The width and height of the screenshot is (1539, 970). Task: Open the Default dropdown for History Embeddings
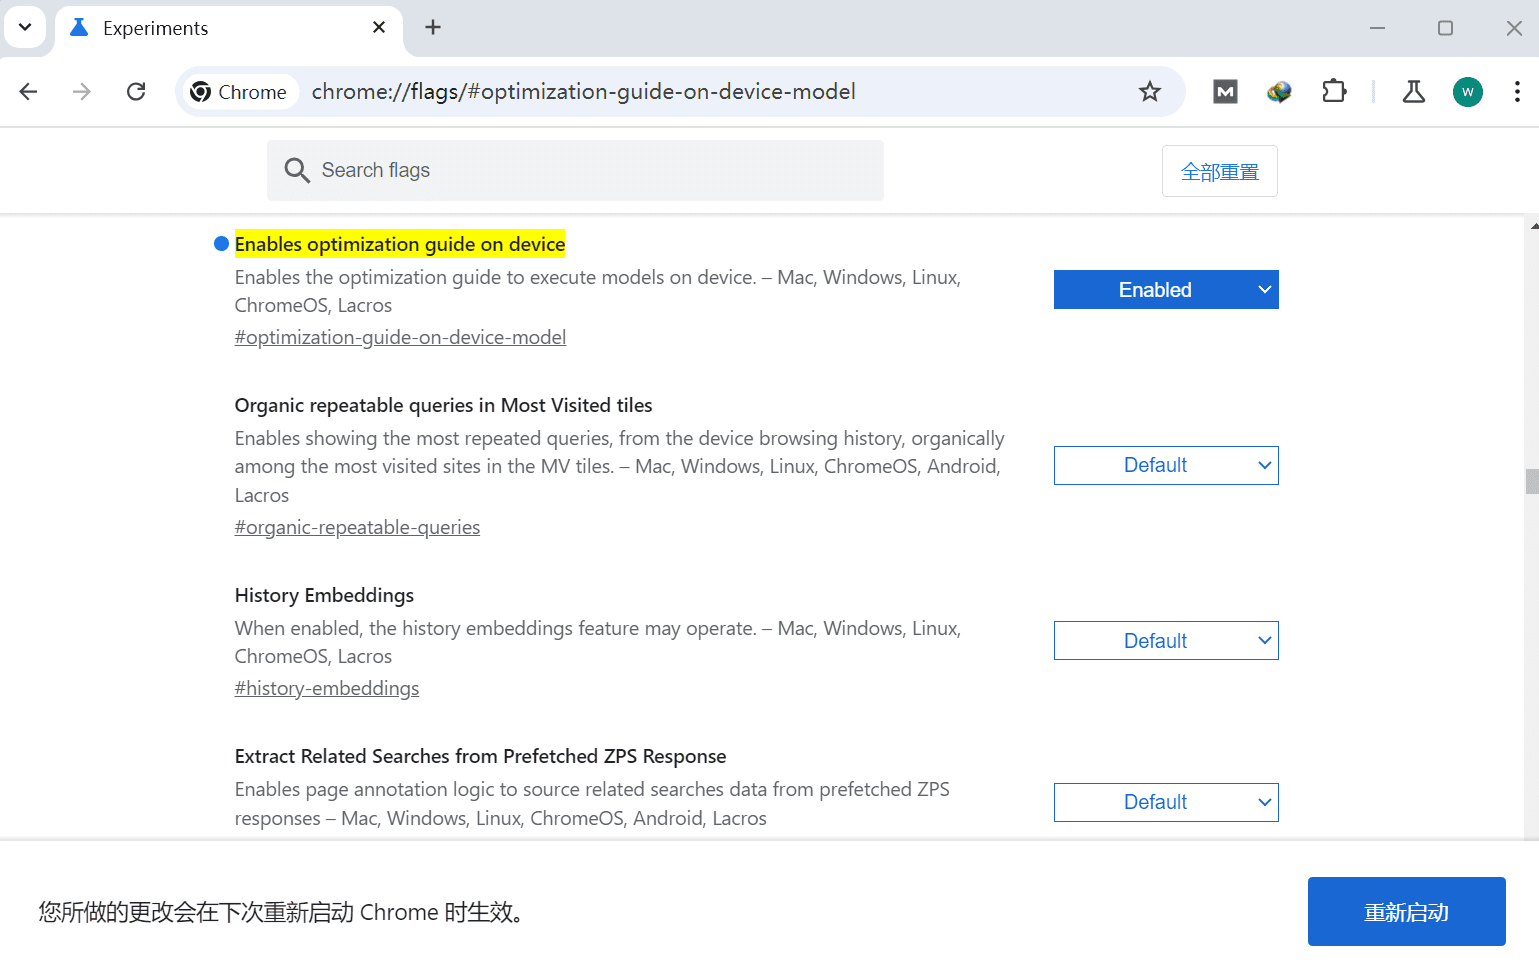pyautogui.click(x=1165, y=640)
